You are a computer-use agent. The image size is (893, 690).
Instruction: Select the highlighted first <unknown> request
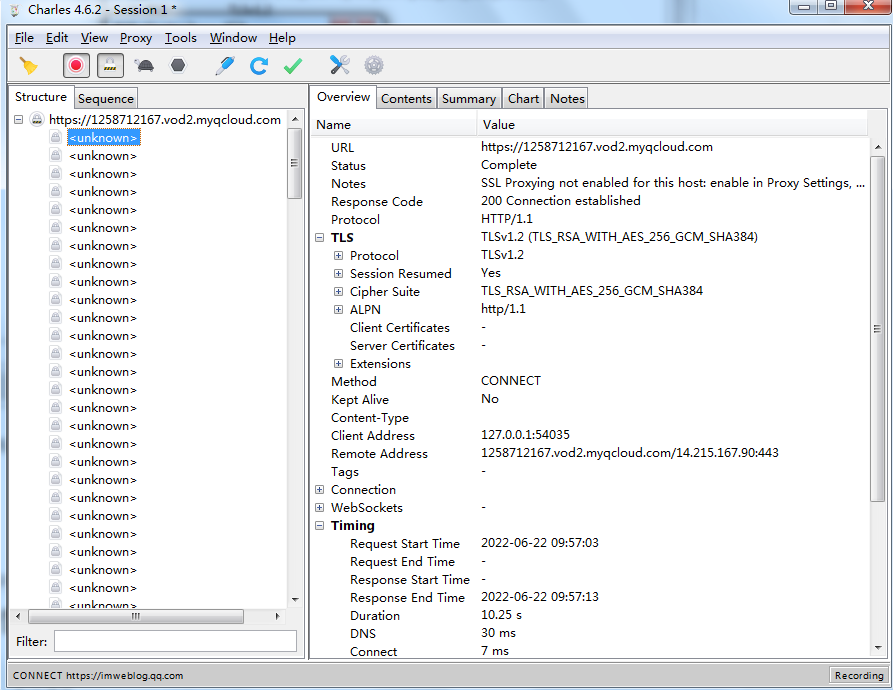pyautogui.click(x=103, y=138)
